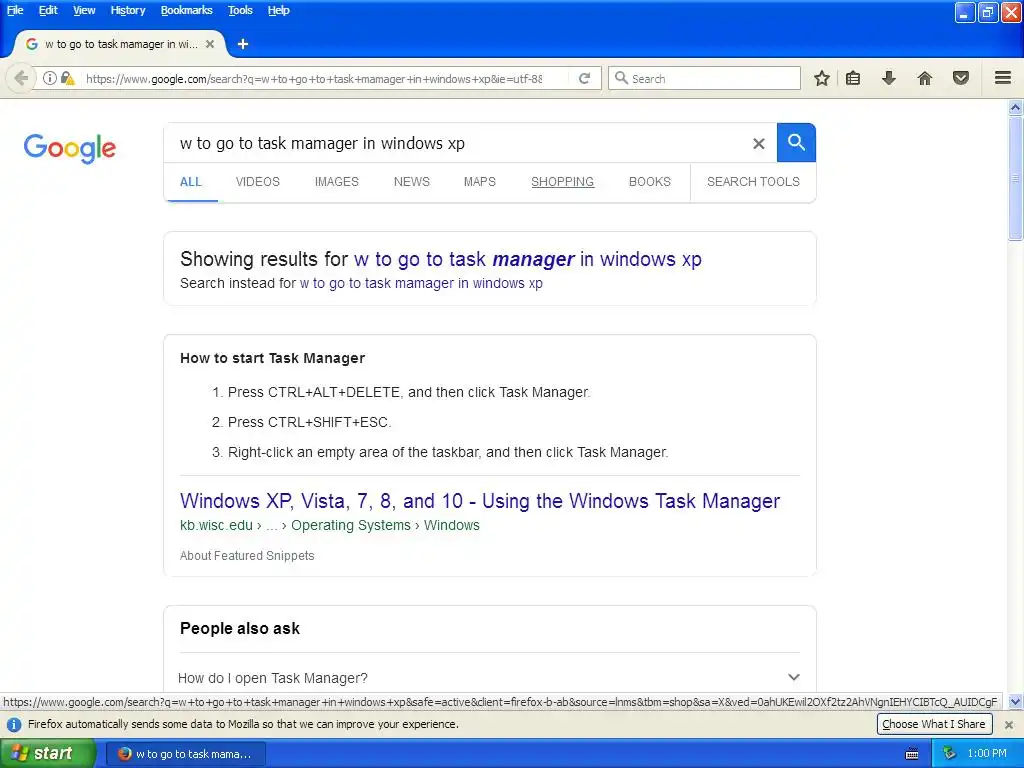This screenshot has width=1024, height=768.
Task: Click the vertical scrollbar thumb
Action: point(1016,178)
